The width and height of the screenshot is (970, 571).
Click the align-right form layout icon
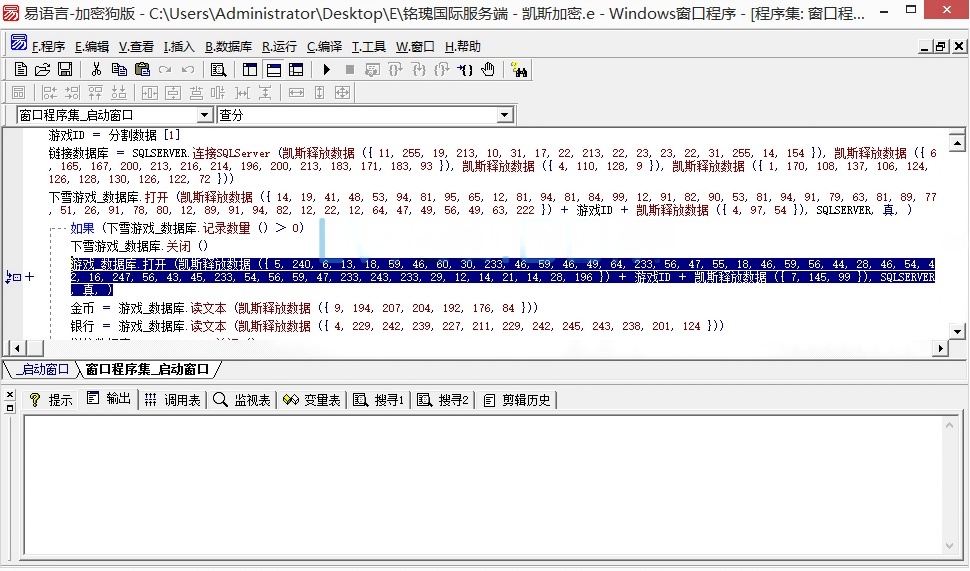(x=72, y=93)
